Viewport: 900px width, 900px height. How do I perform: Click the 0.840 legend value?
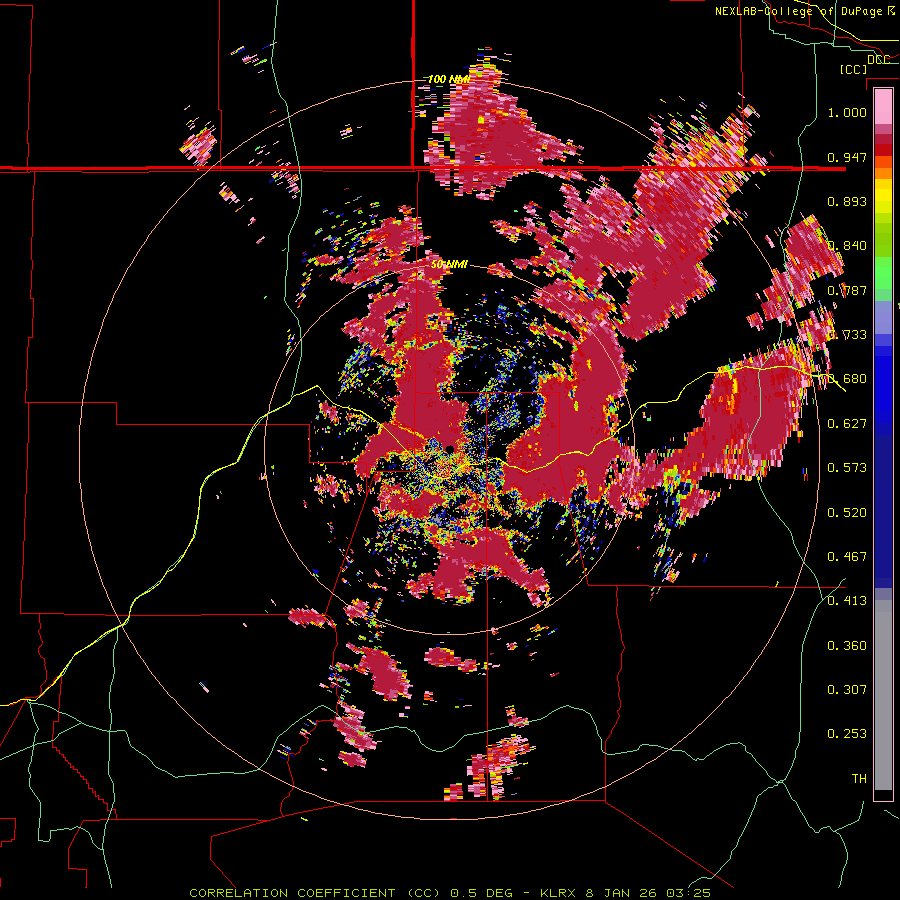coord(847,246)
